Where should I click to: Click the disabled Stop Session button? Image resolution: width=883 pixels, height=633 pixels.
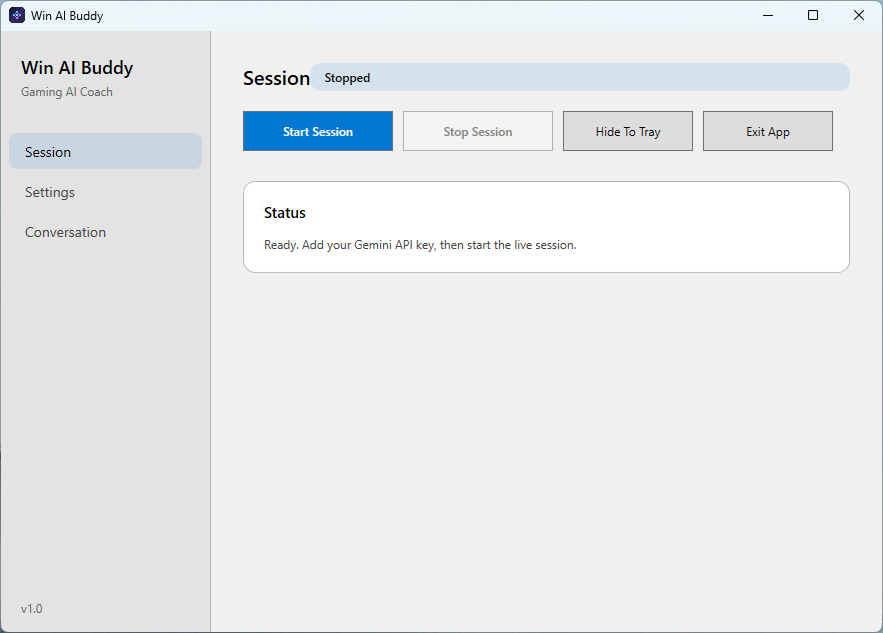(477, 131)
